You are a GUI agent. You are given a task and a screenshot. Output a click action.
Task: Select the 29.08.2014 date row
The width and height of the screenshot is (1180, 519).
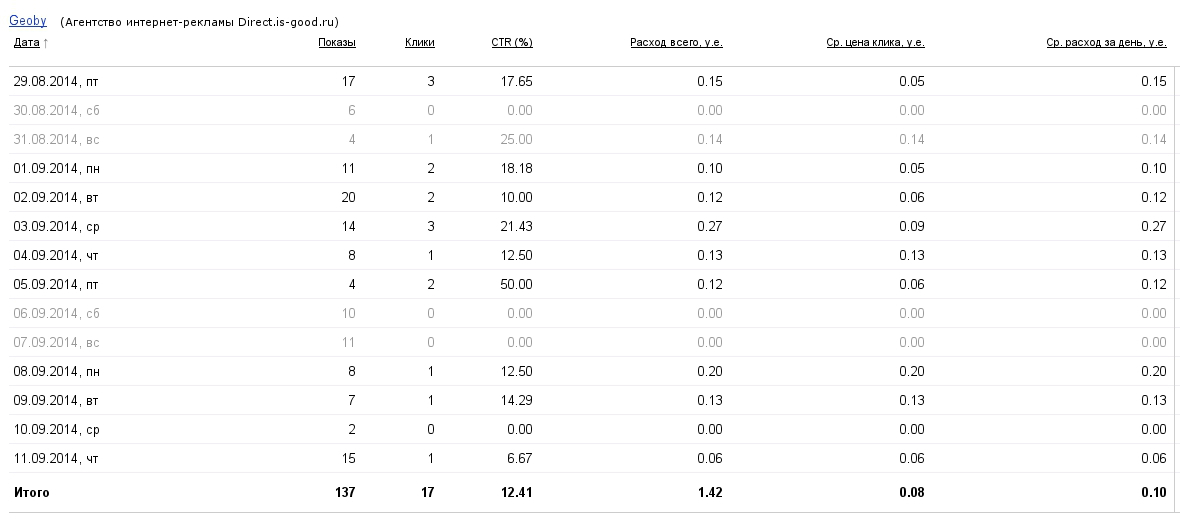56,81
